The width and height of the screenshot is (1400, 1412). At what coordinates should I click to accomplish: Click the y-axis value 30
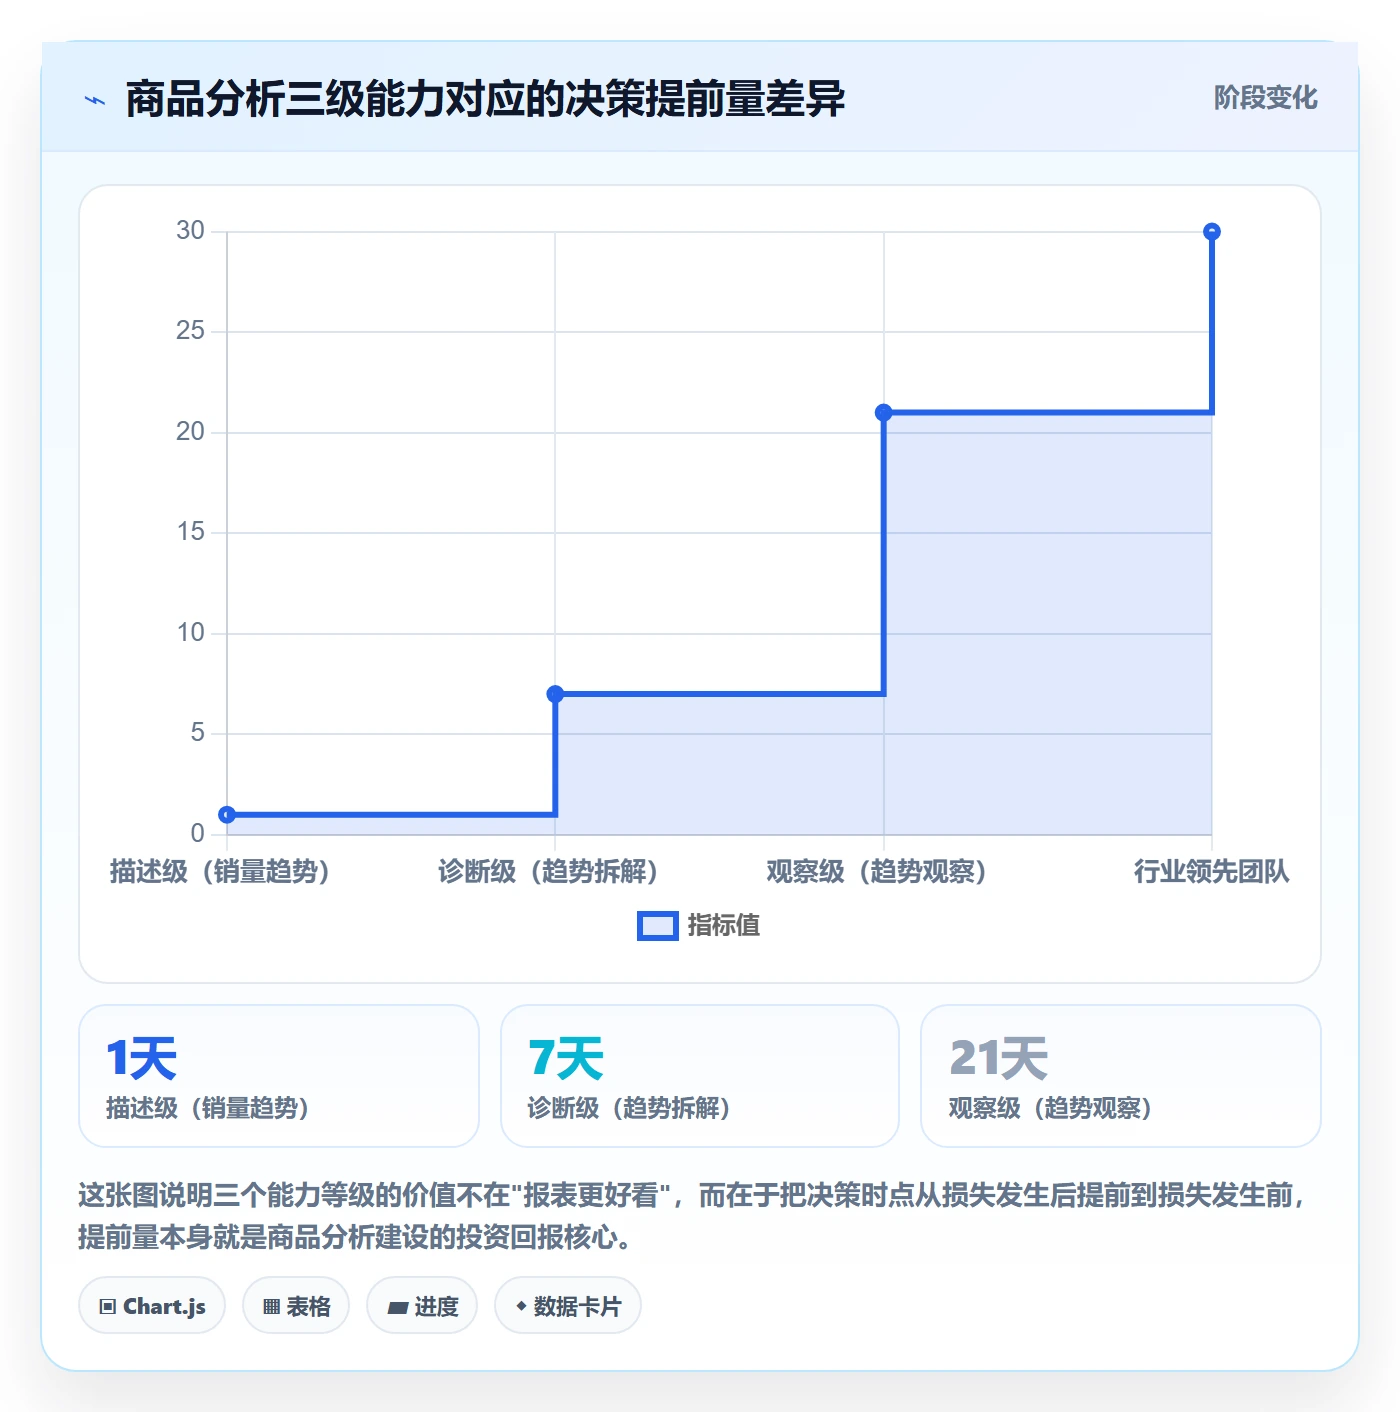pyautogui.click(x=190, y=231)
